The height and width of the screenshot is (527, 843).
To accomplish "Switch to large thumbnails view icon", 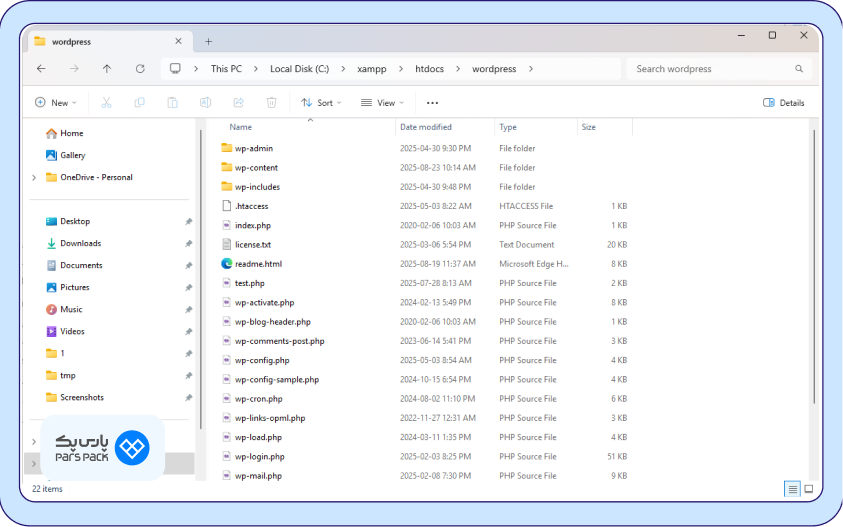I will [809, 489].
